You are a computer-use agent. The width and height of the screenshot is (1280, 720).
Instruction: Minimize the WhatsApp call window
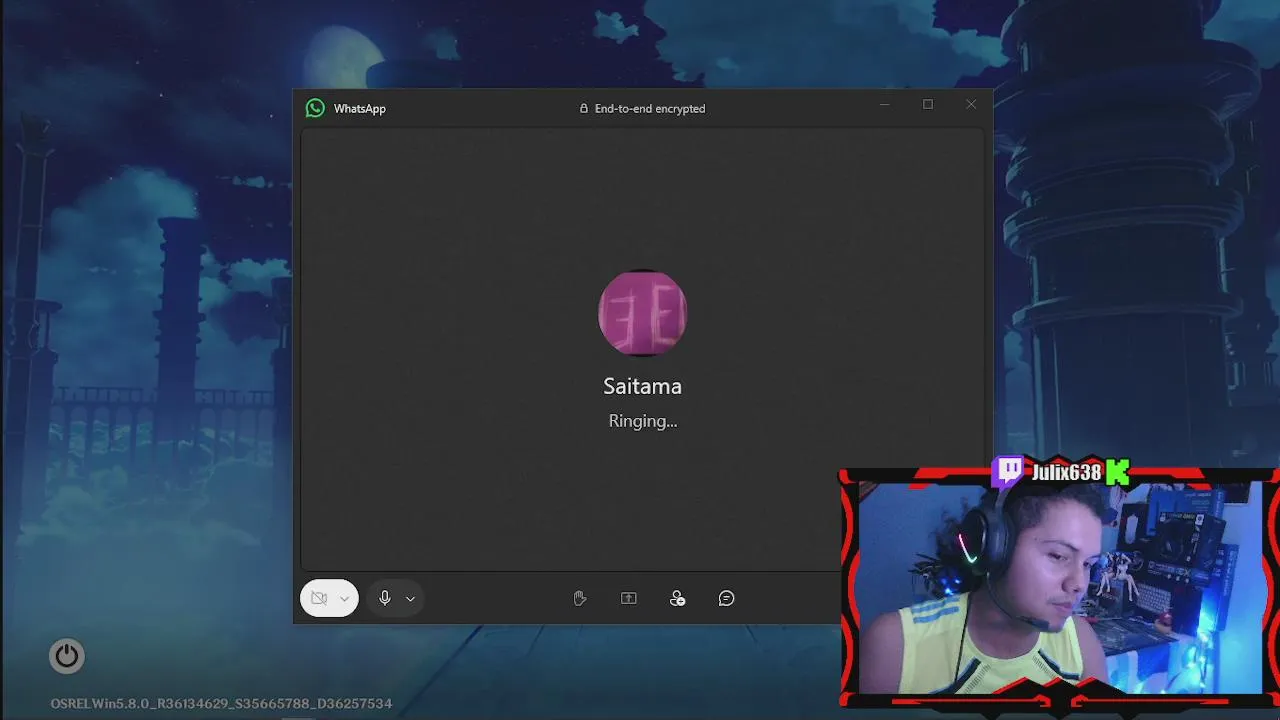tap(884, 104)
